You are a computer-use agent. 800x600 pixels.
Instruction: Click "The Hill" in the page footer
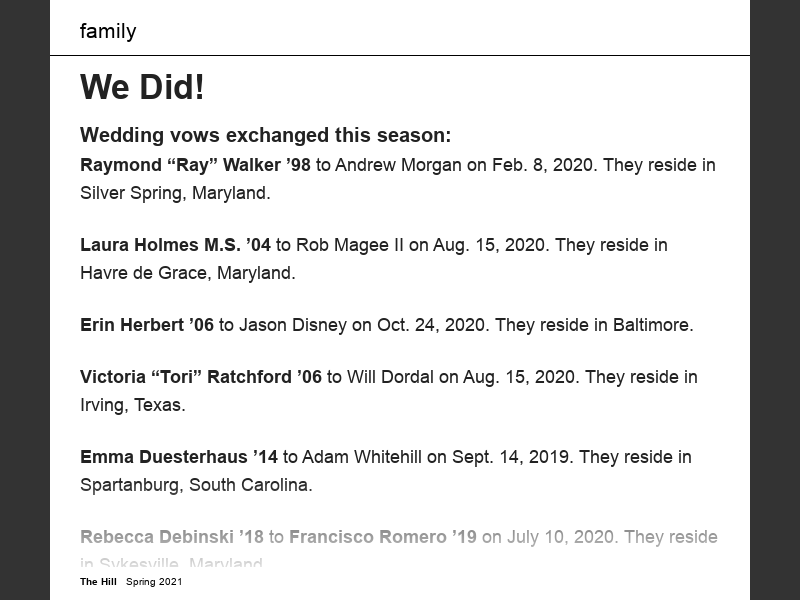(98, 582)
